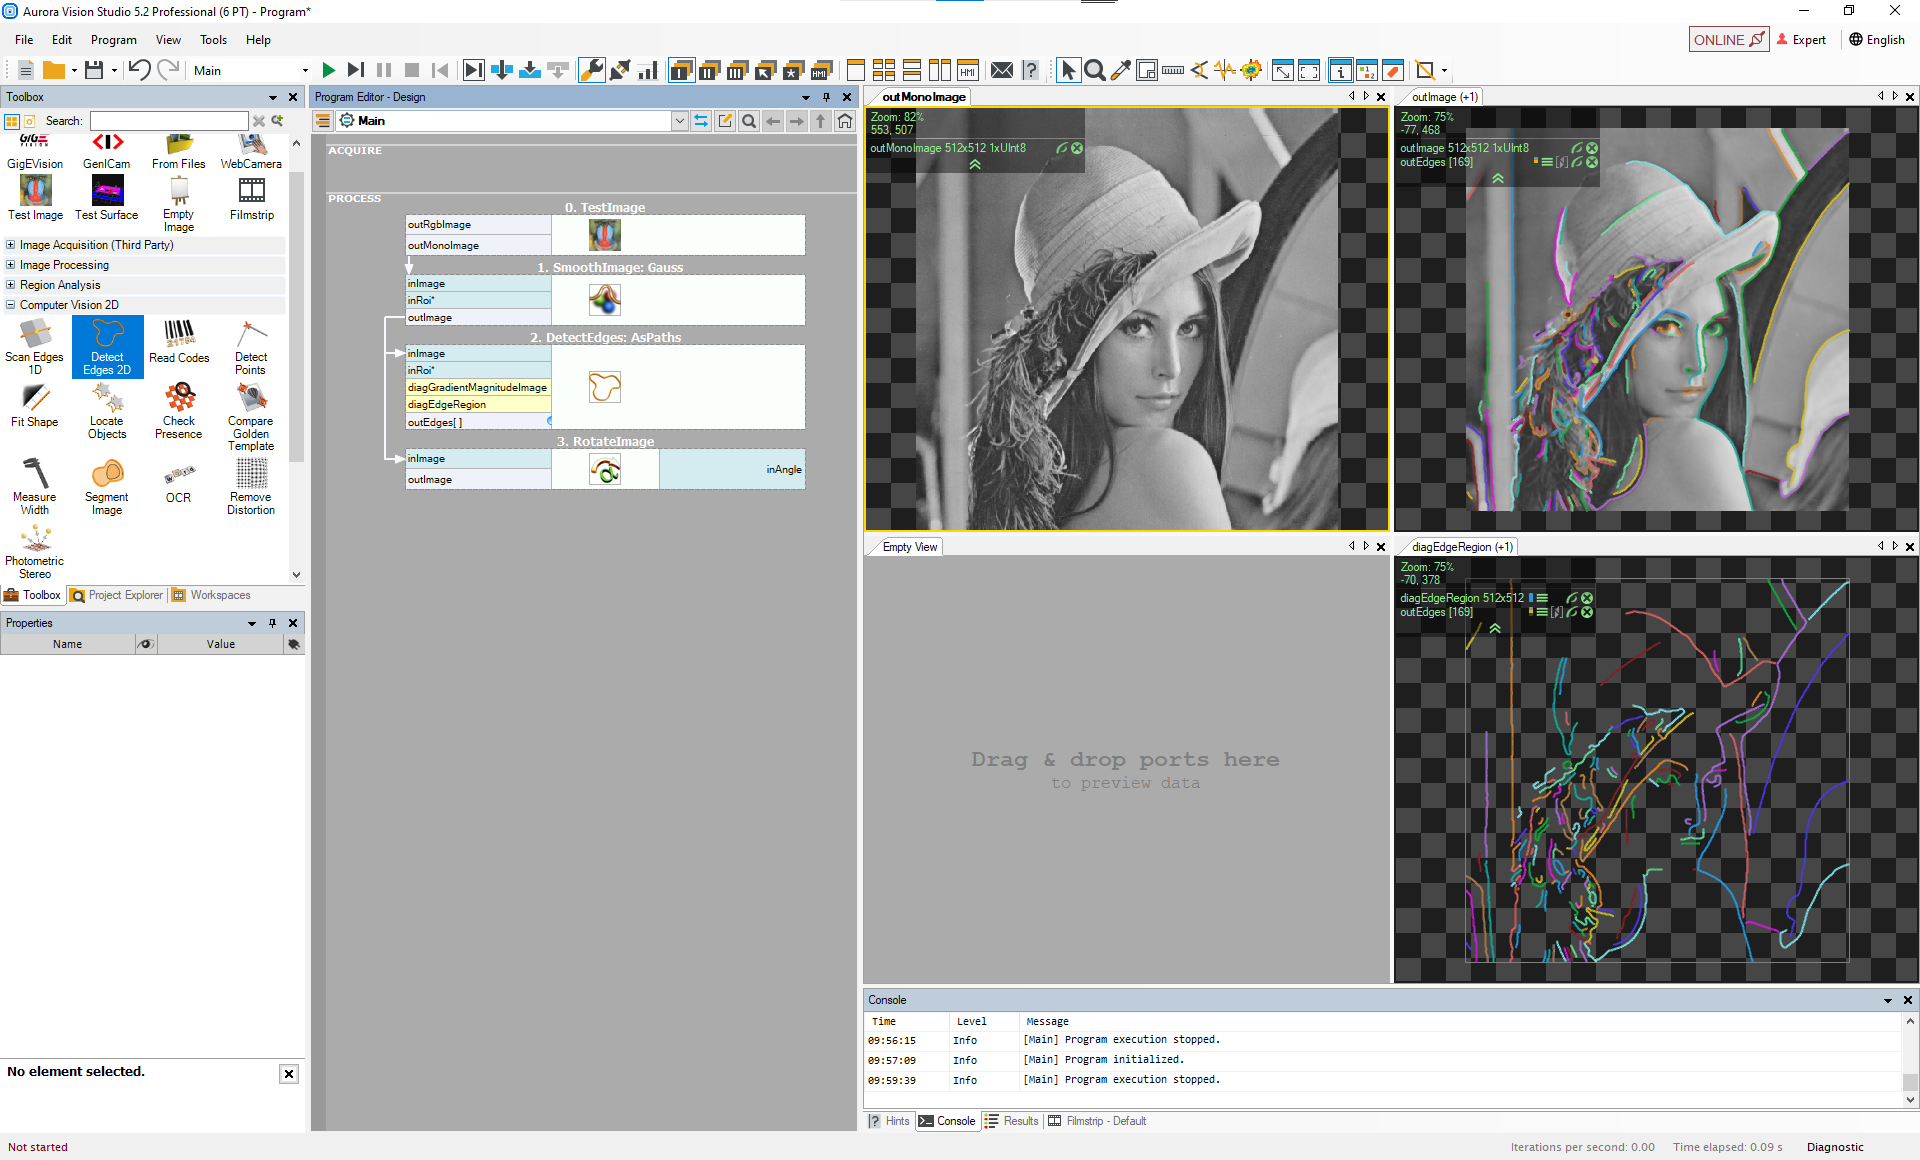This screenshot has width=1920, height=1160.
Task: Click the Read Codes toolbox icon
Action: click(179, 341)
